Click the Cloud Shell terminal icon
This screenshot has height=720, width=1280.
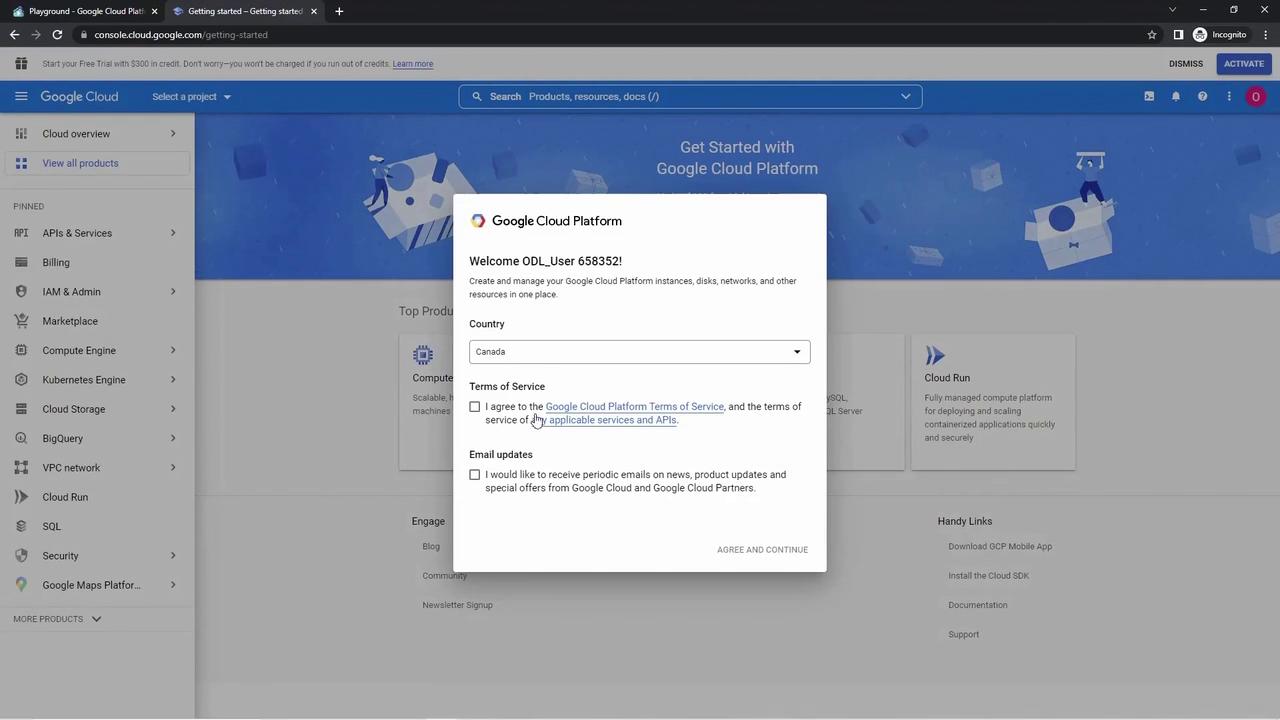tap(1149, 96)
